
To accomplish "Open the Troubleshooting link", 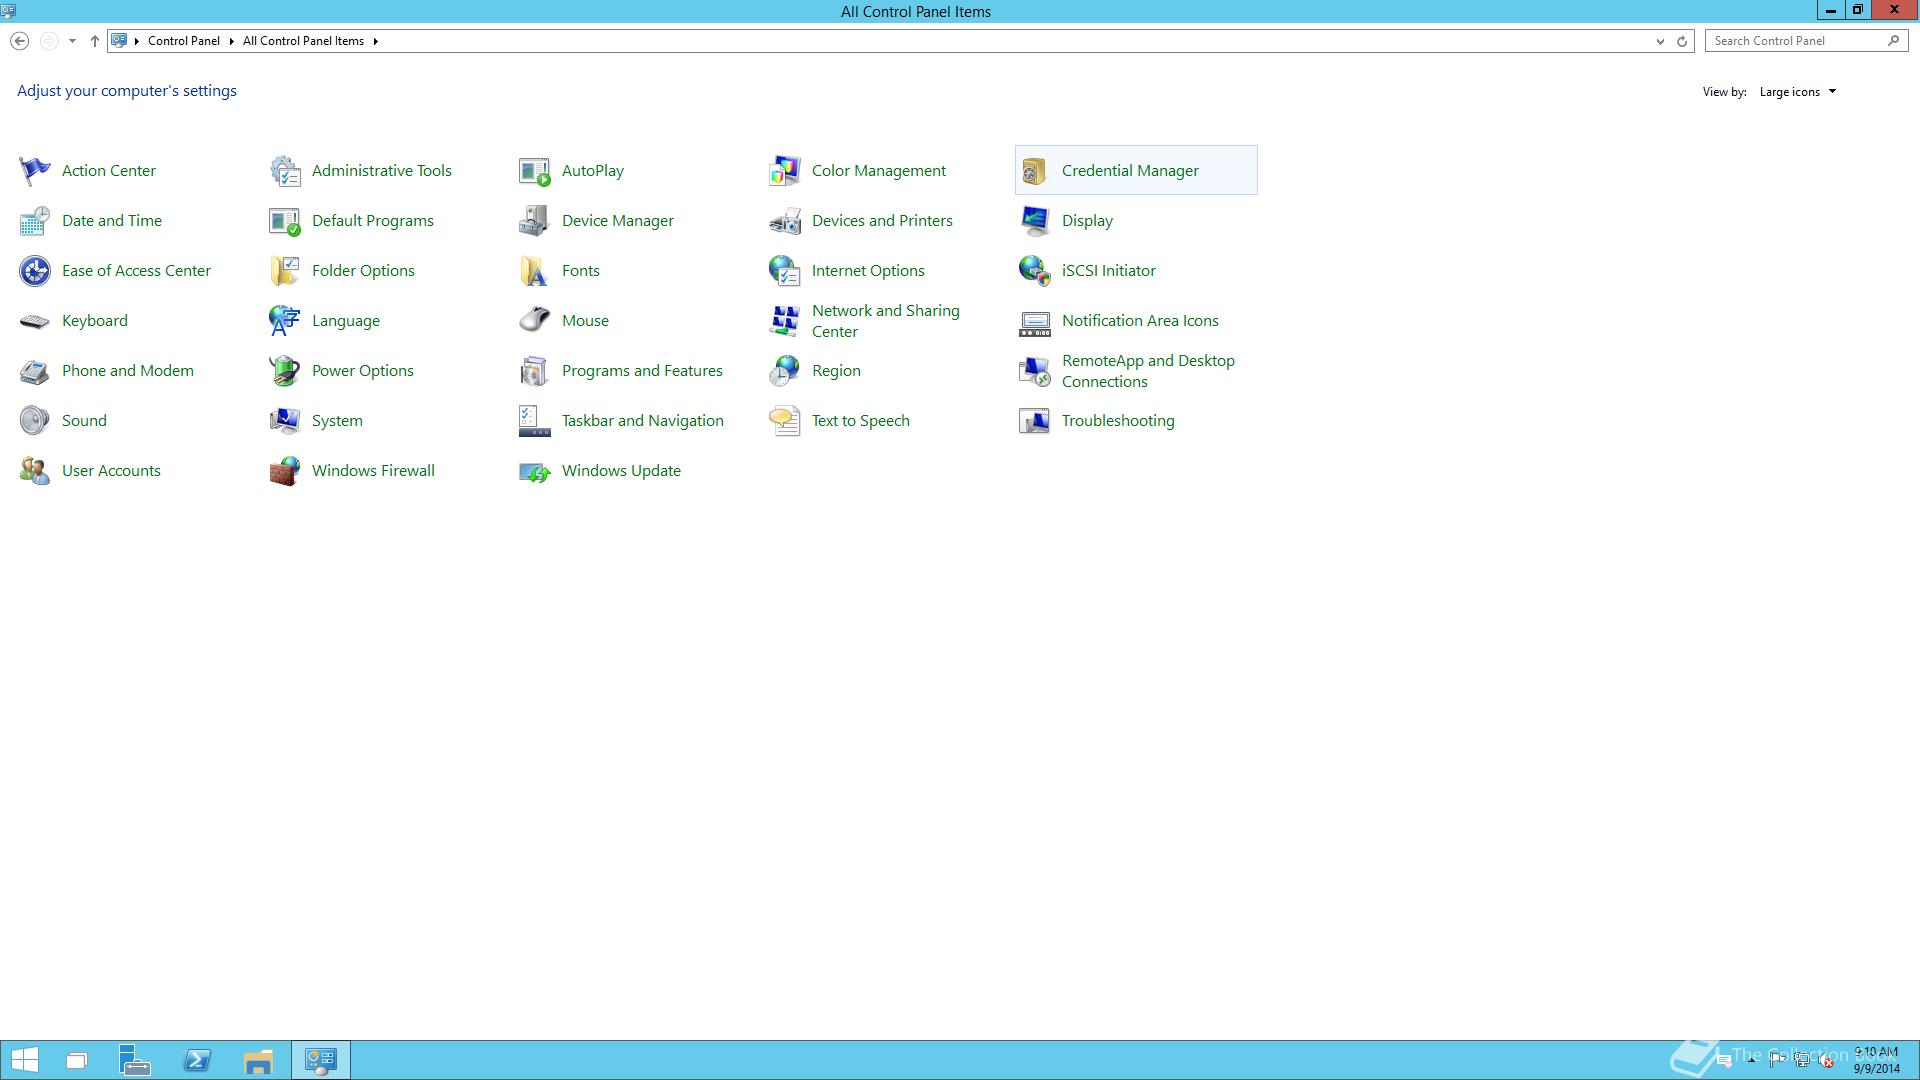I will [1118, 421].
